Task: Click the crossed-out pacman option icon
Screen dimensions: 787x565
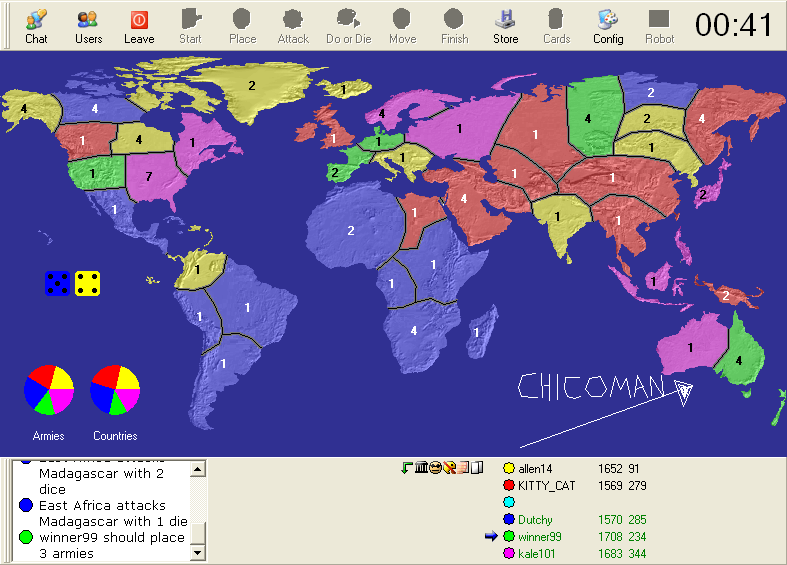Action: tap(449, 468)
